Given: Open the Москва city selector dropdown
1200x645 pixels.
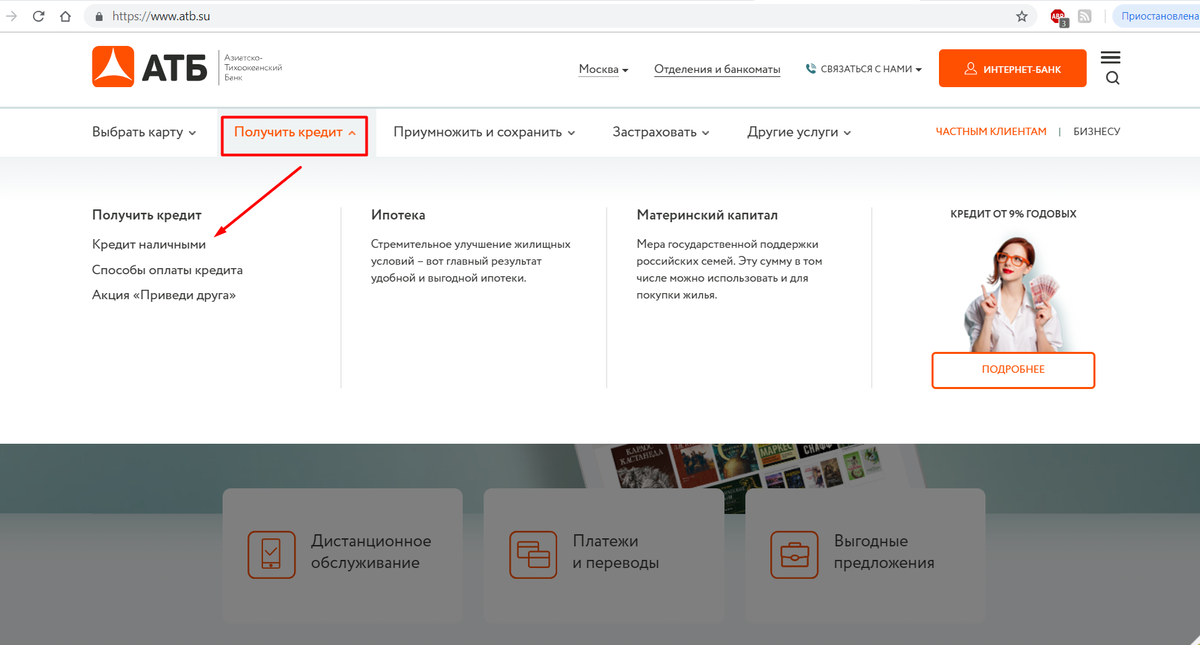Looking at the screenshot, I should (x=600, y=67).
